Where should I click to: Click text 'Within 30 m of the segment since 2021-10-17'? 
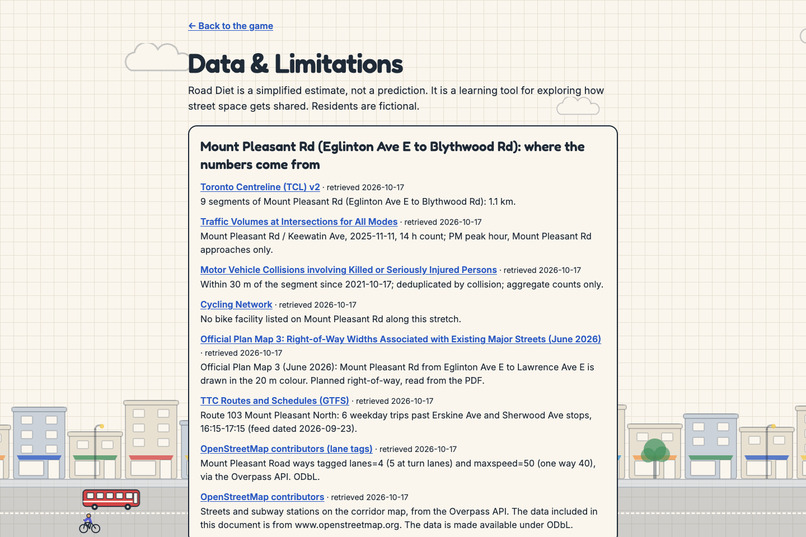pos(296,284)
